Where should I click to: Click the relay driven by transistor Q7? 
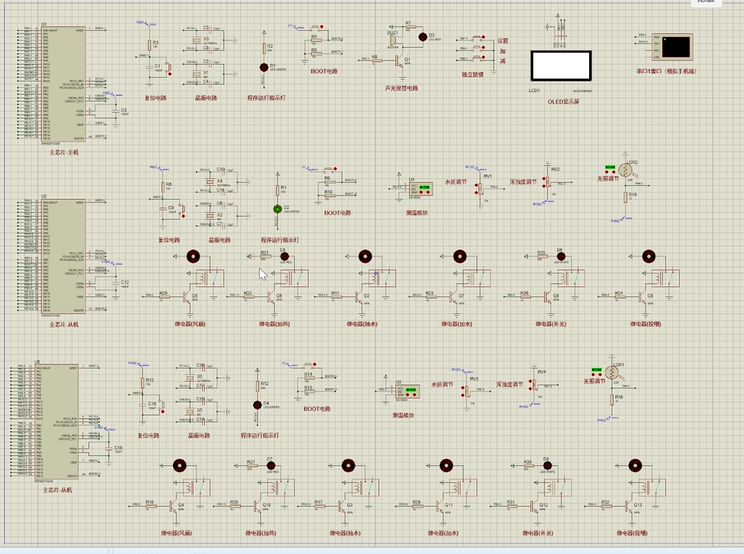476,278
